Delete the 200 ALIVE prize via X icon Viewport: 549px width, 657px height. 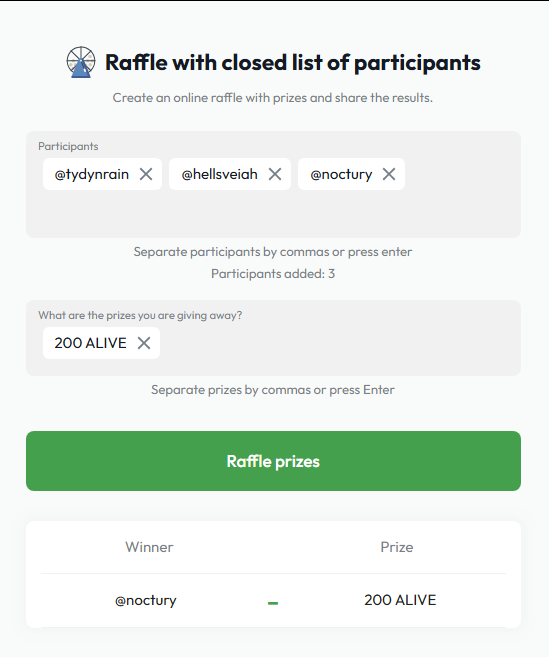click(x=144, y=343)
